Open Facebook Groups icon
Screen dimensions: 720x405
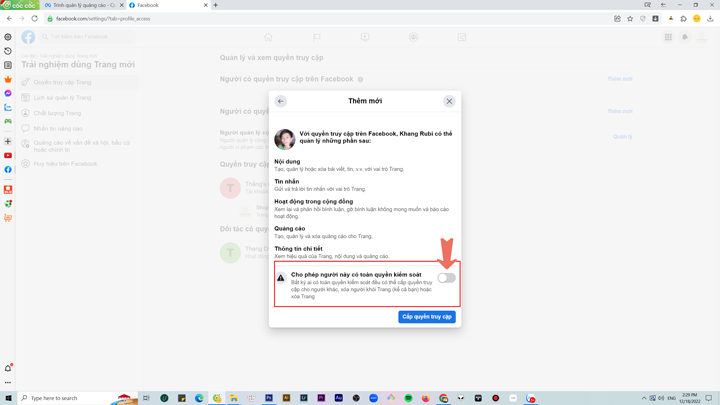click(x=413, y=37)
